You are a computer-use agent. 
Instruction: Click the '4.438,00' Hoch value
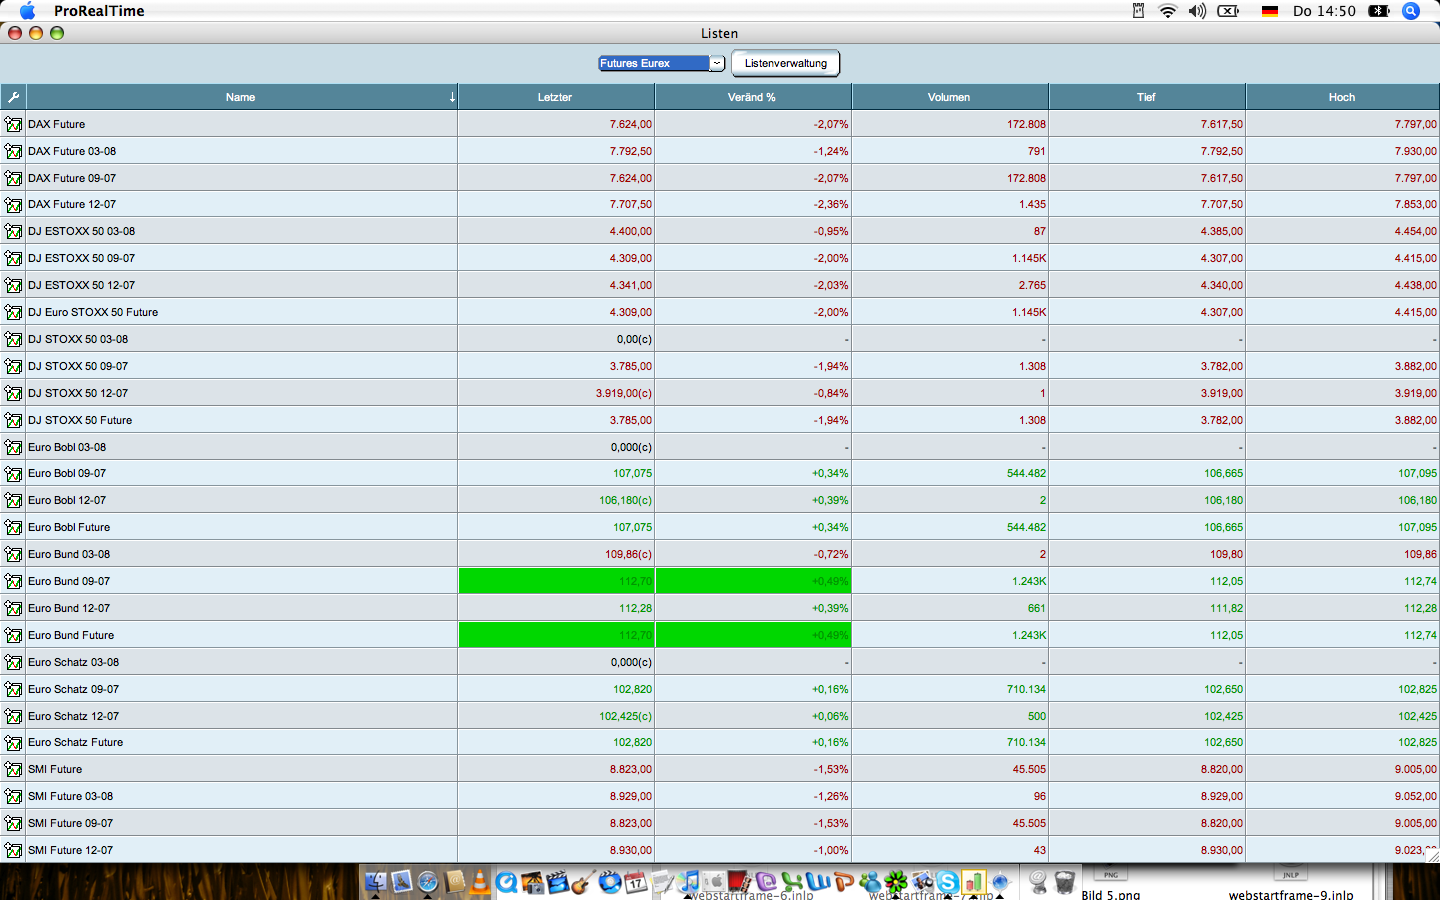(1416, 286)
